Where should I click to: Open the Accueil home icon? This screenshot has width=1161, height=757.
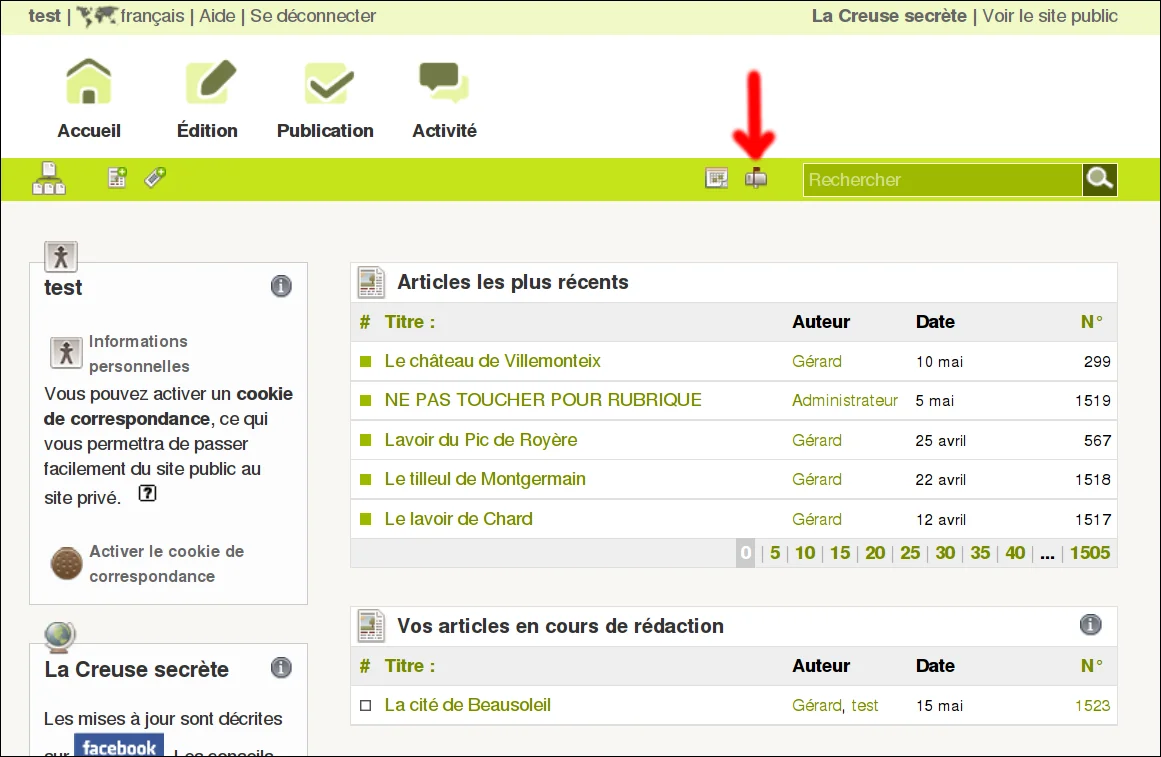pos(89,81)
